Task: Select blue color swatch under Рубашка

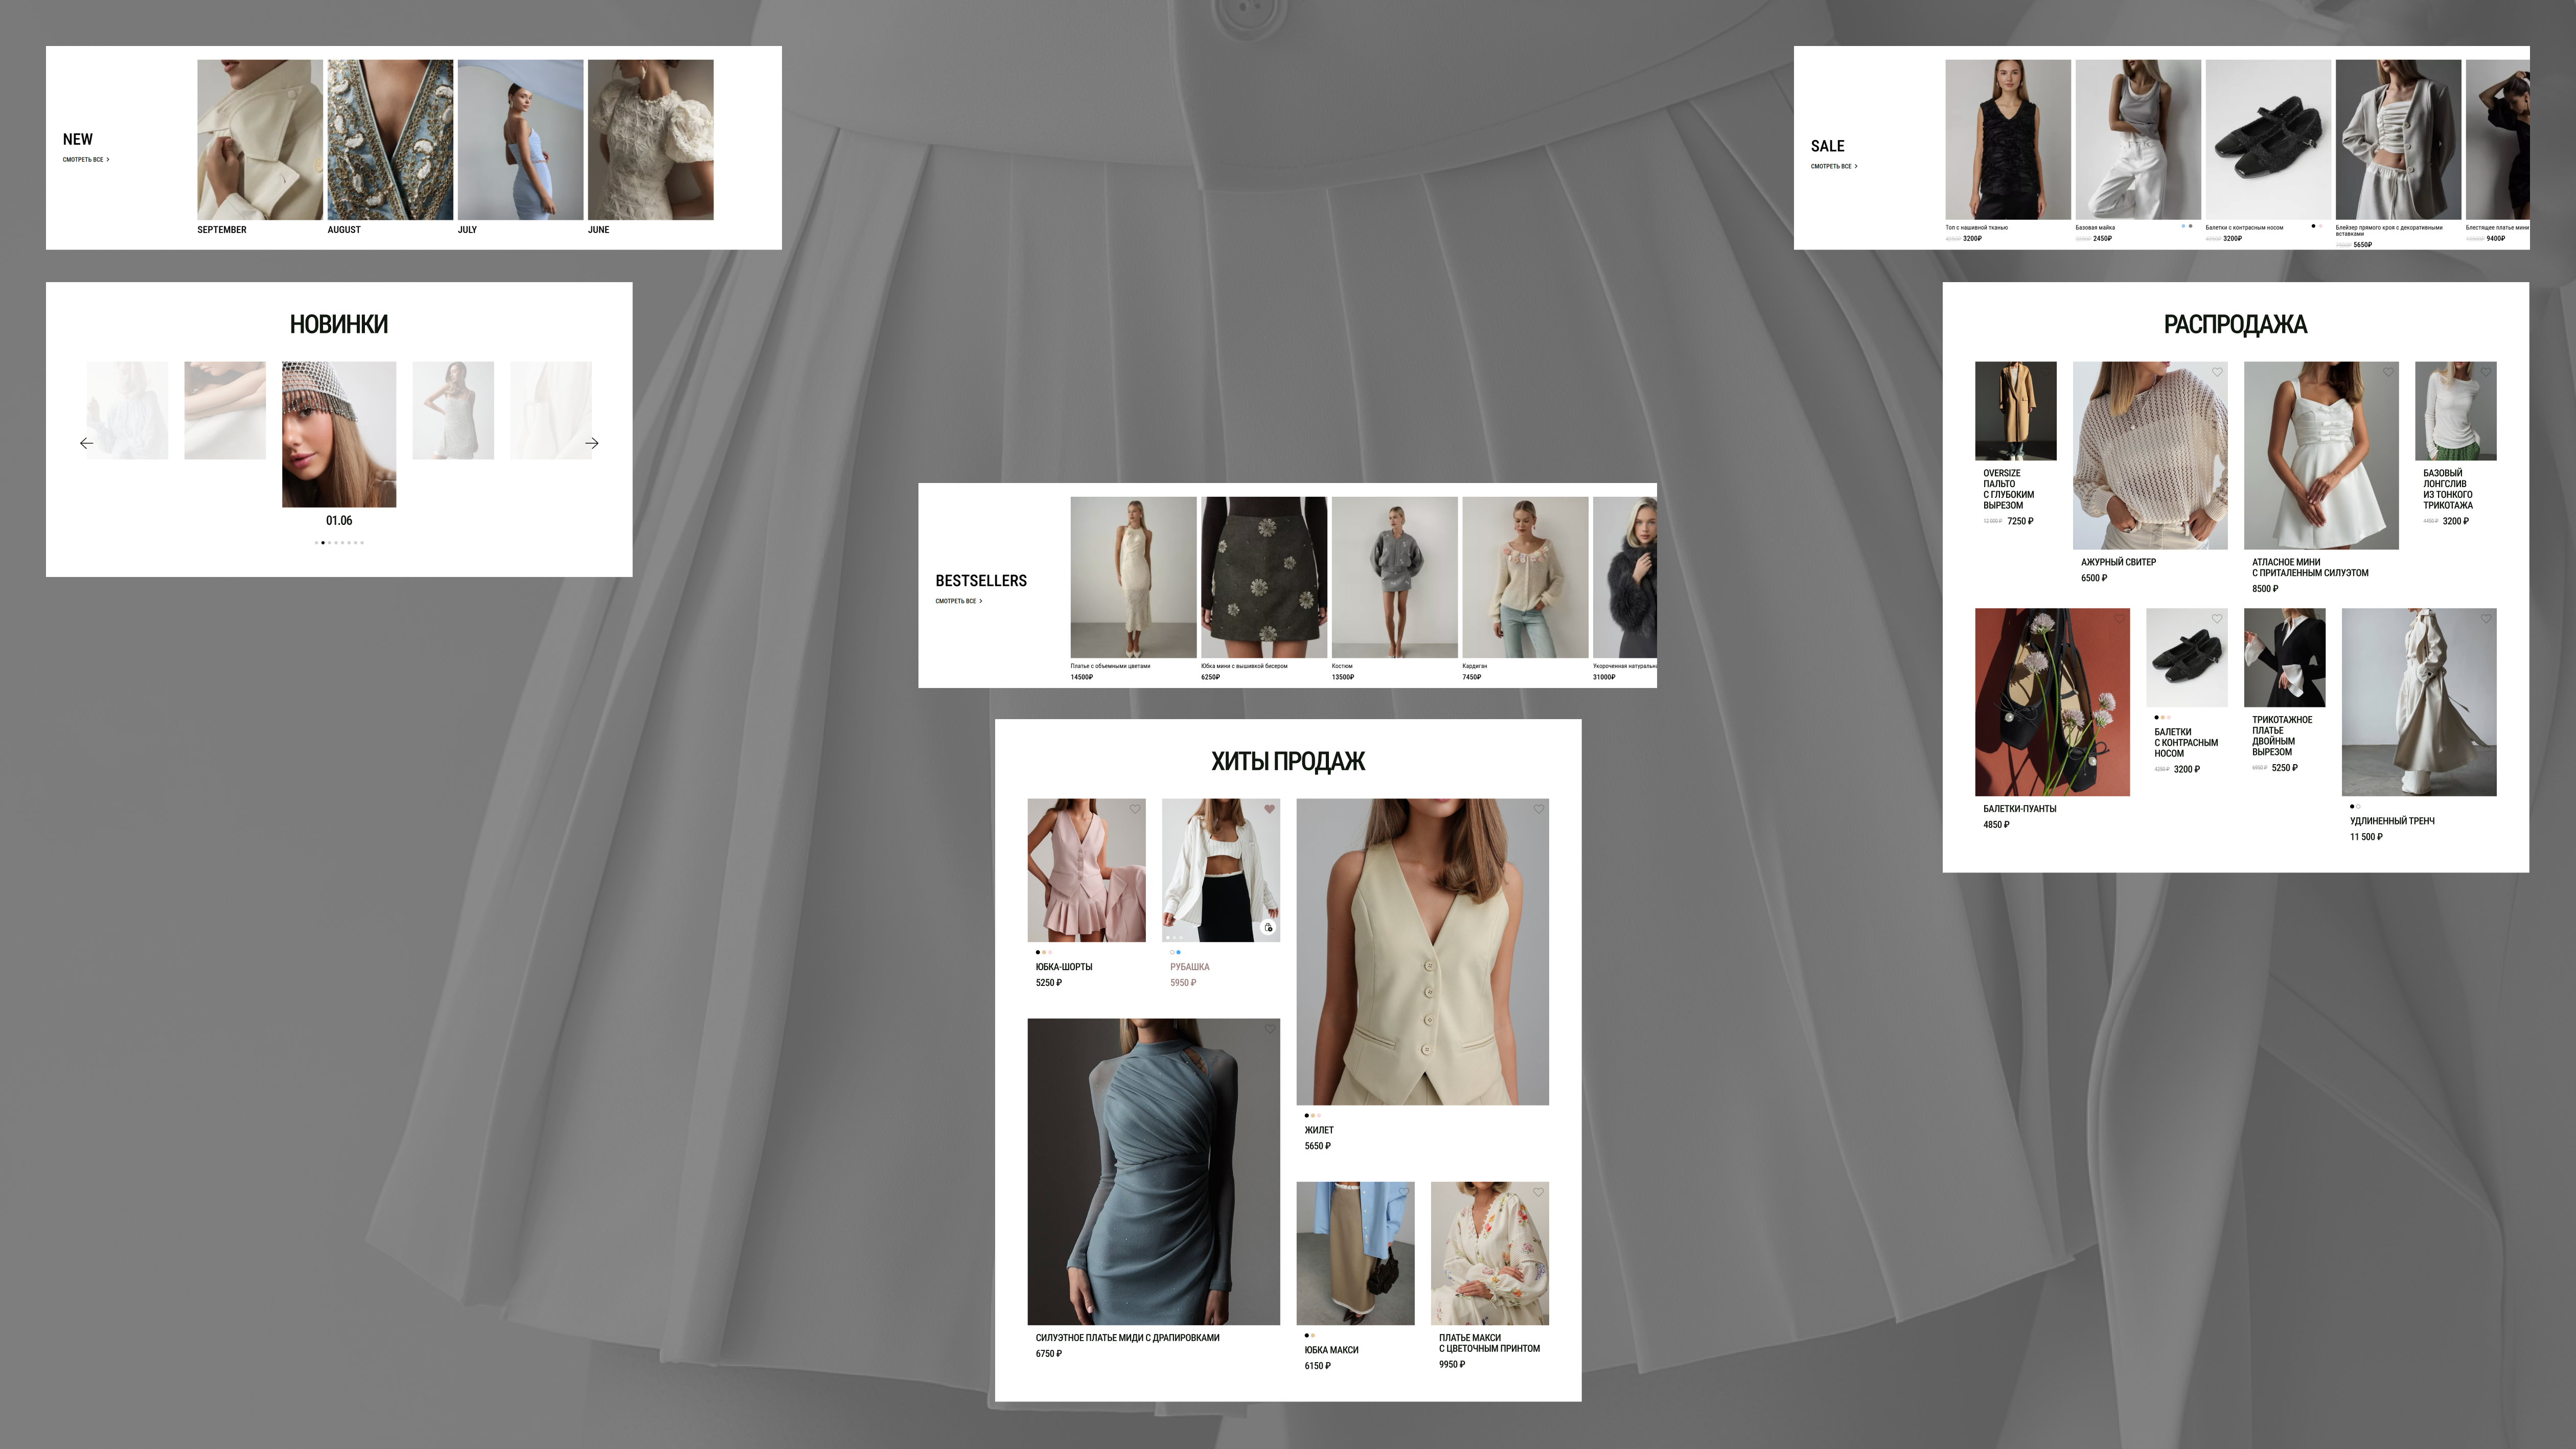Action: [x=1178, y=952]
